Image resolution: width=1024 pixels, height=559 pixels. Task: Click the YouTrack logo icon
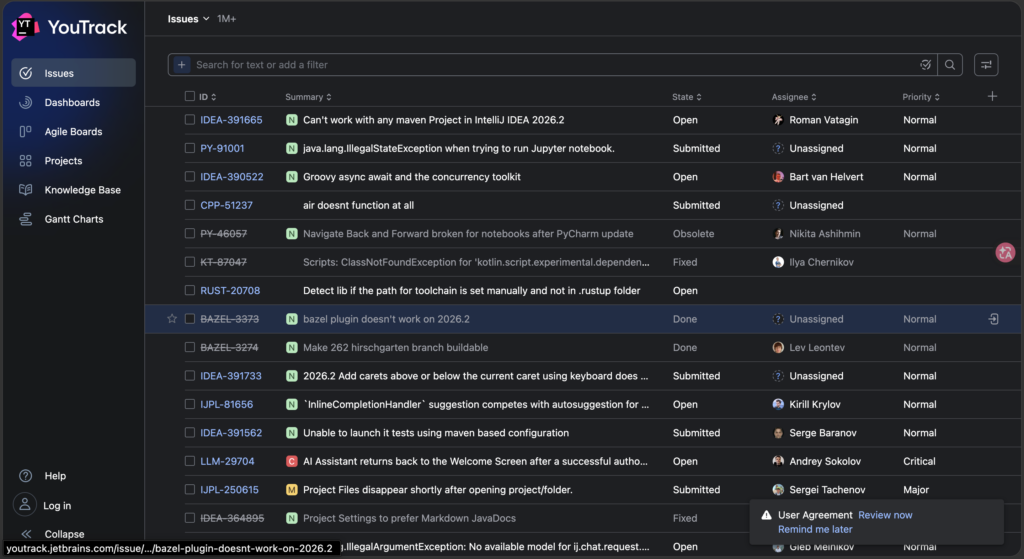(25, 27)
